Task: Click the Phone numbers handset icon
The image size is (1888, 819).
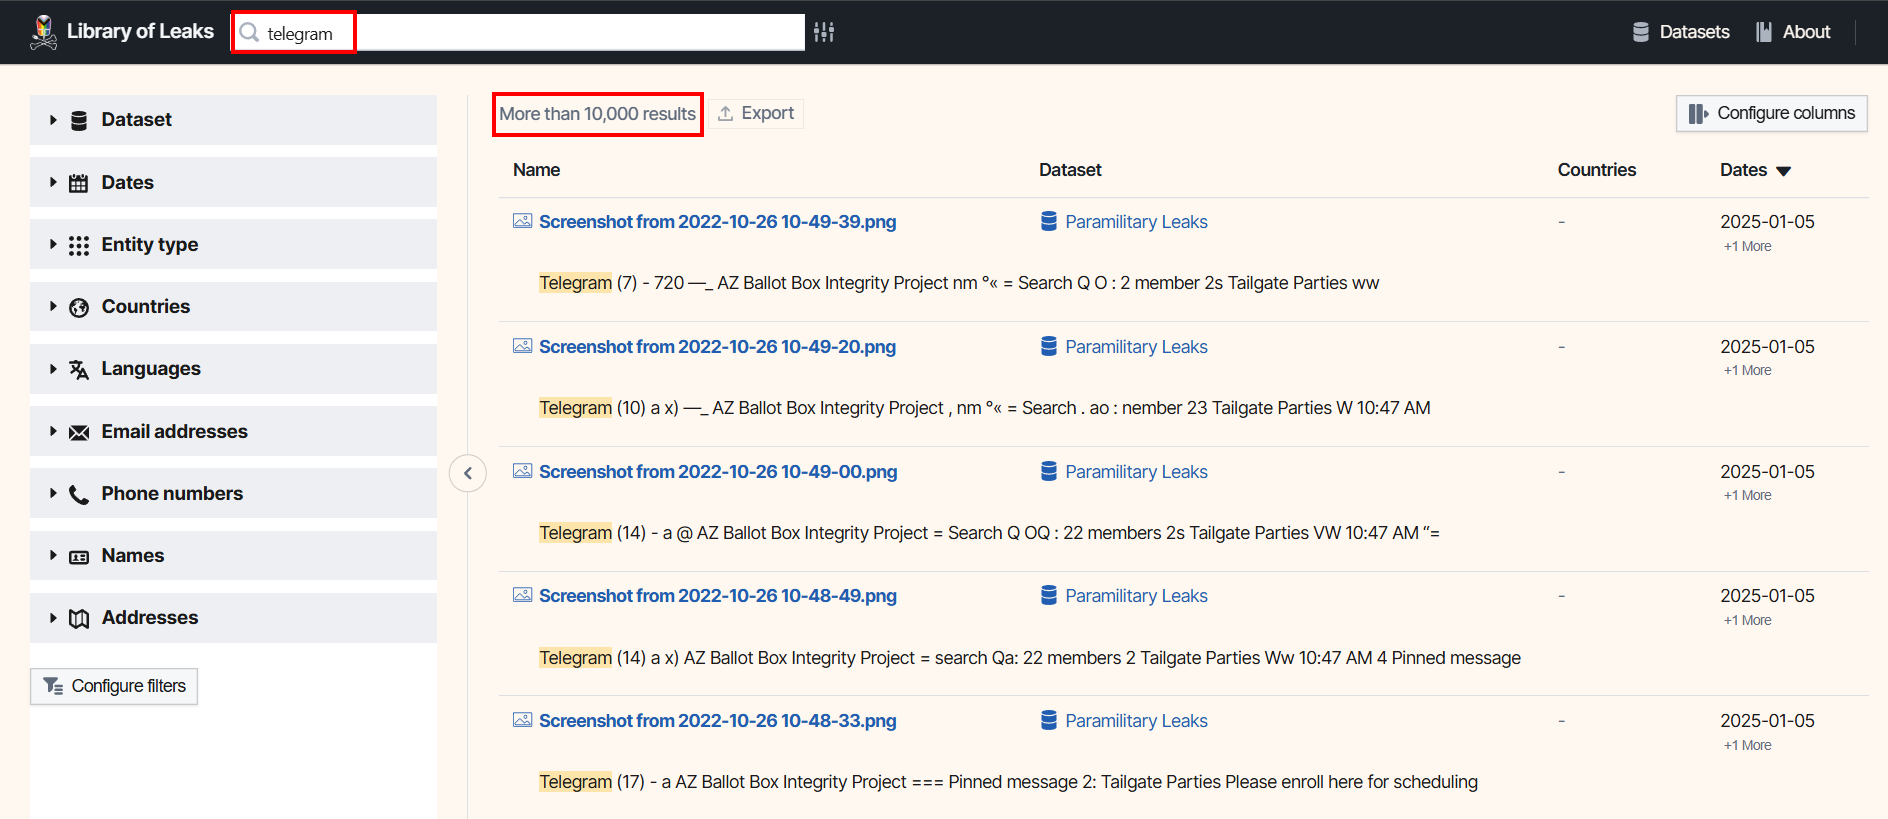Action: pyautogui.click(x=79, y=495)
